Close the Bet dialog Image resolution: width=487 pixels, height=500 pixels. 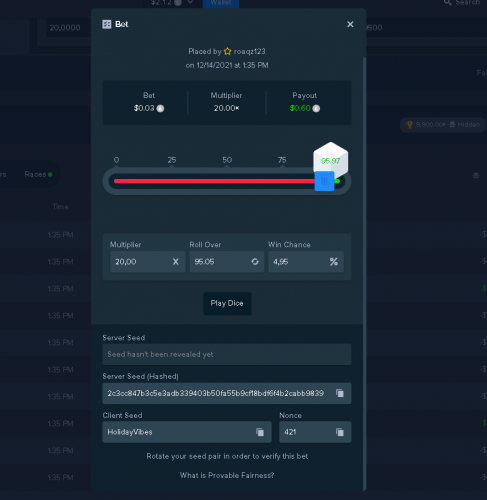[350, 24]
